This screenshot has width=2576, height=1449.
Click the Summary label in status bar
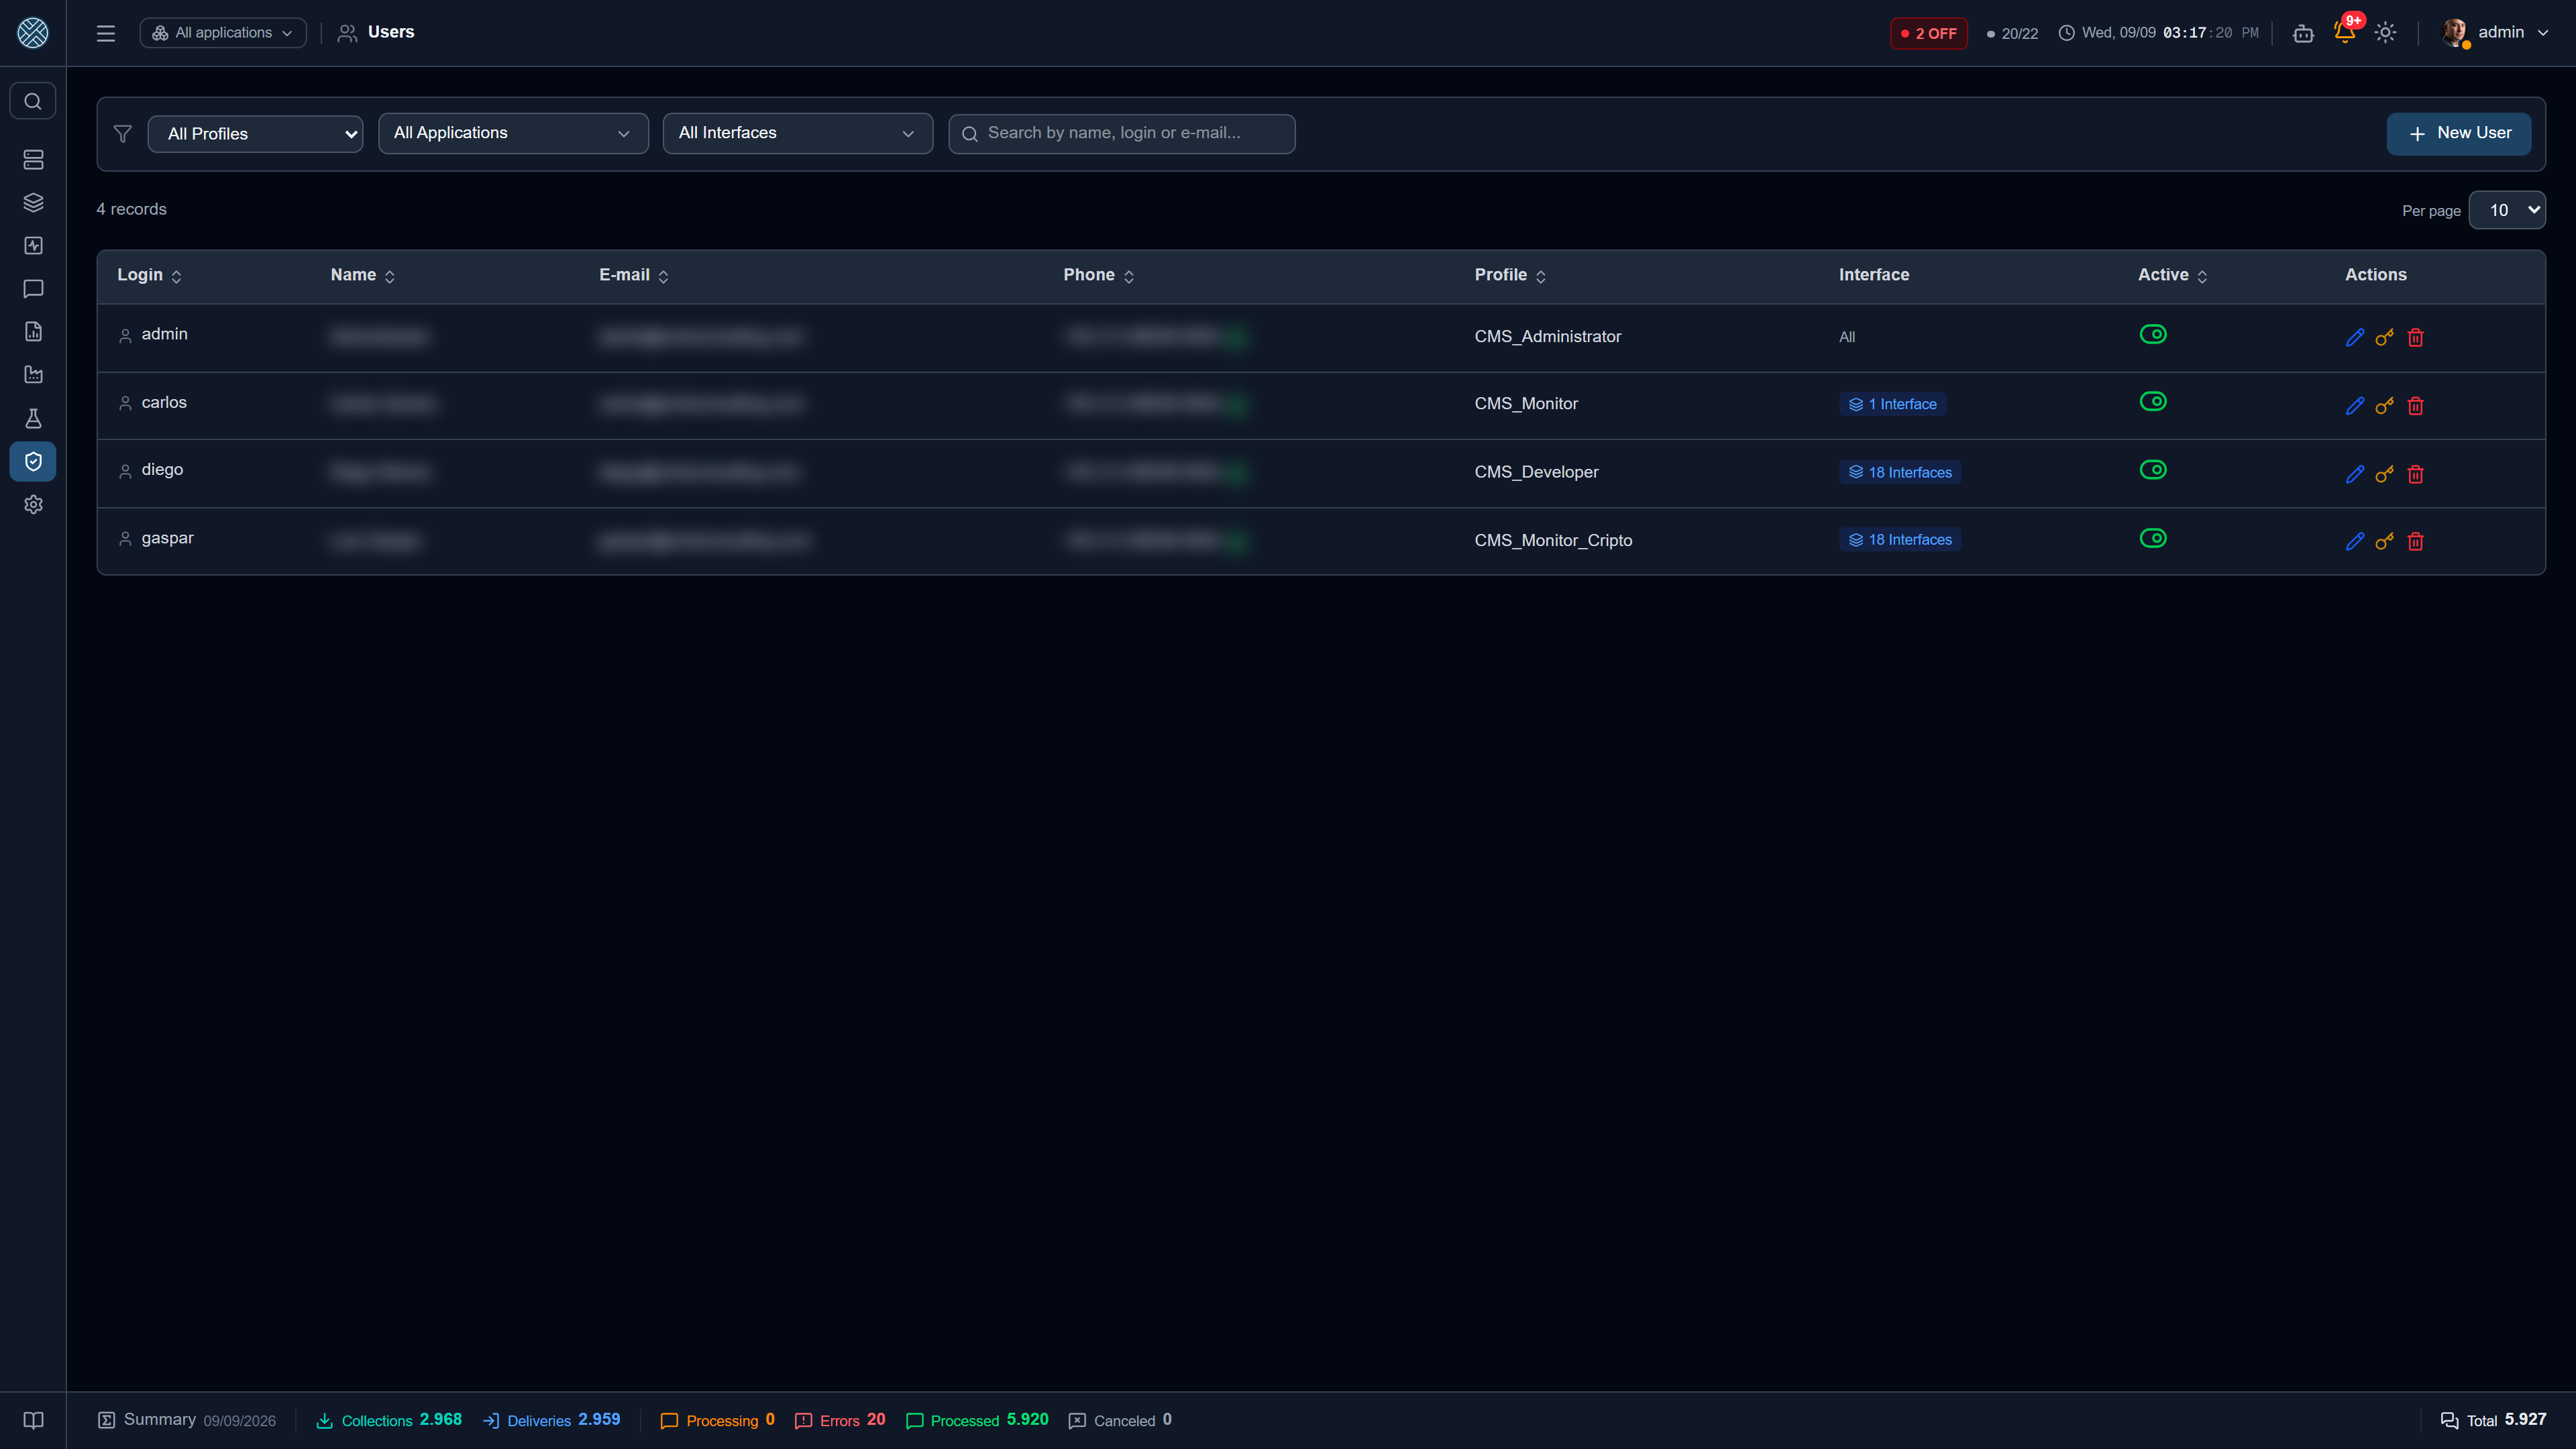[x=159, y=1419]
